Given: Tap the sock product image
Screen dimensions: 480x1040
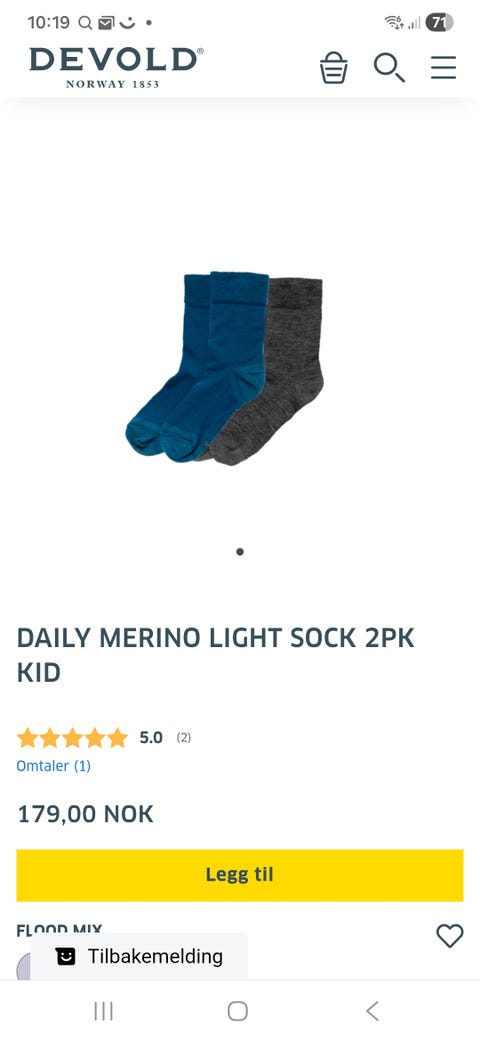Looking at the screenshot, I should coord(224,367).
